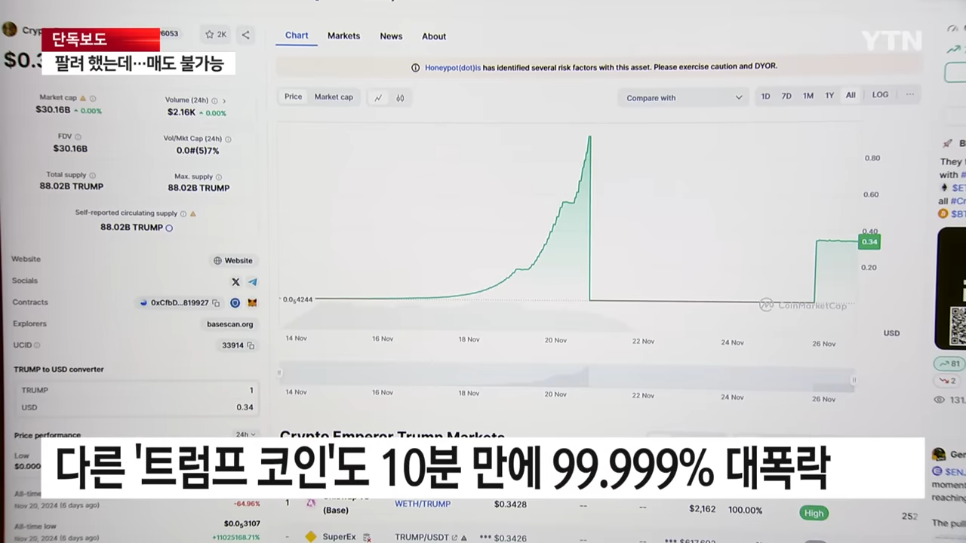The height and width of the screenshot is (543, 966).
Task: Select the line chart icon
Action: 378,98
